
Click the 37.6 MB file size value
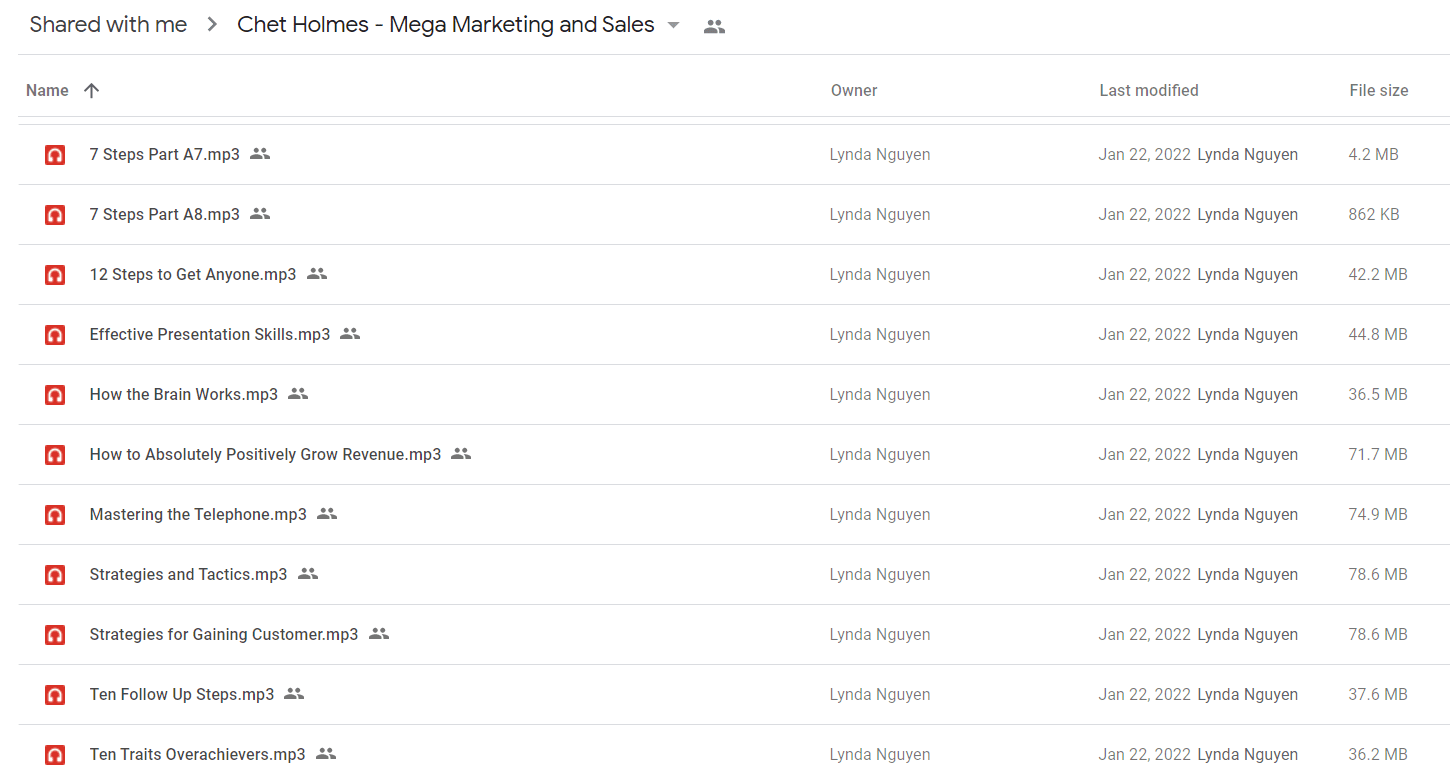(x=1378, y=695)
